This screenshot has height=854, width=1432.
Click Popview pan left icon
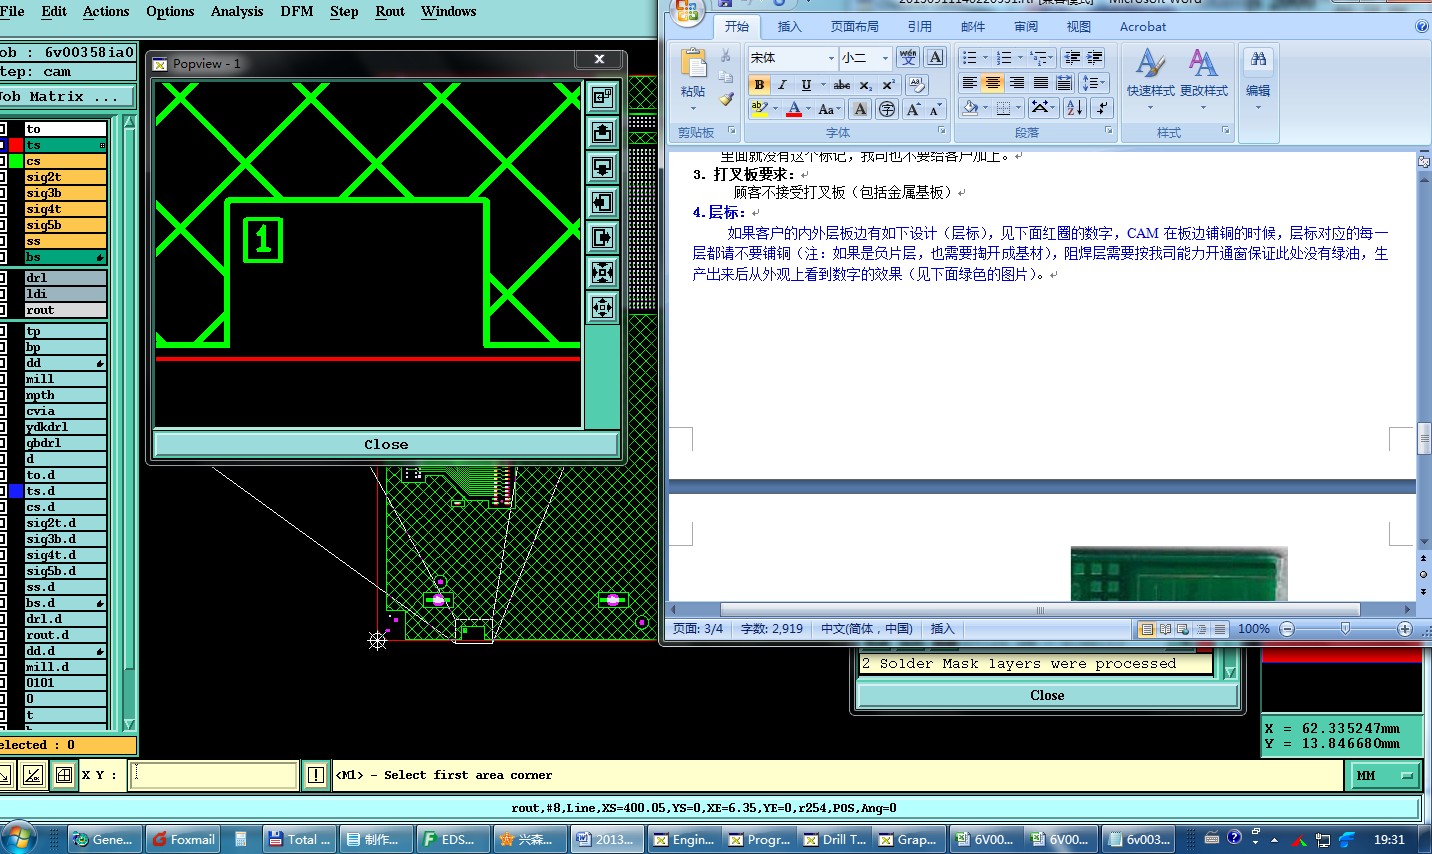(602, 202)
